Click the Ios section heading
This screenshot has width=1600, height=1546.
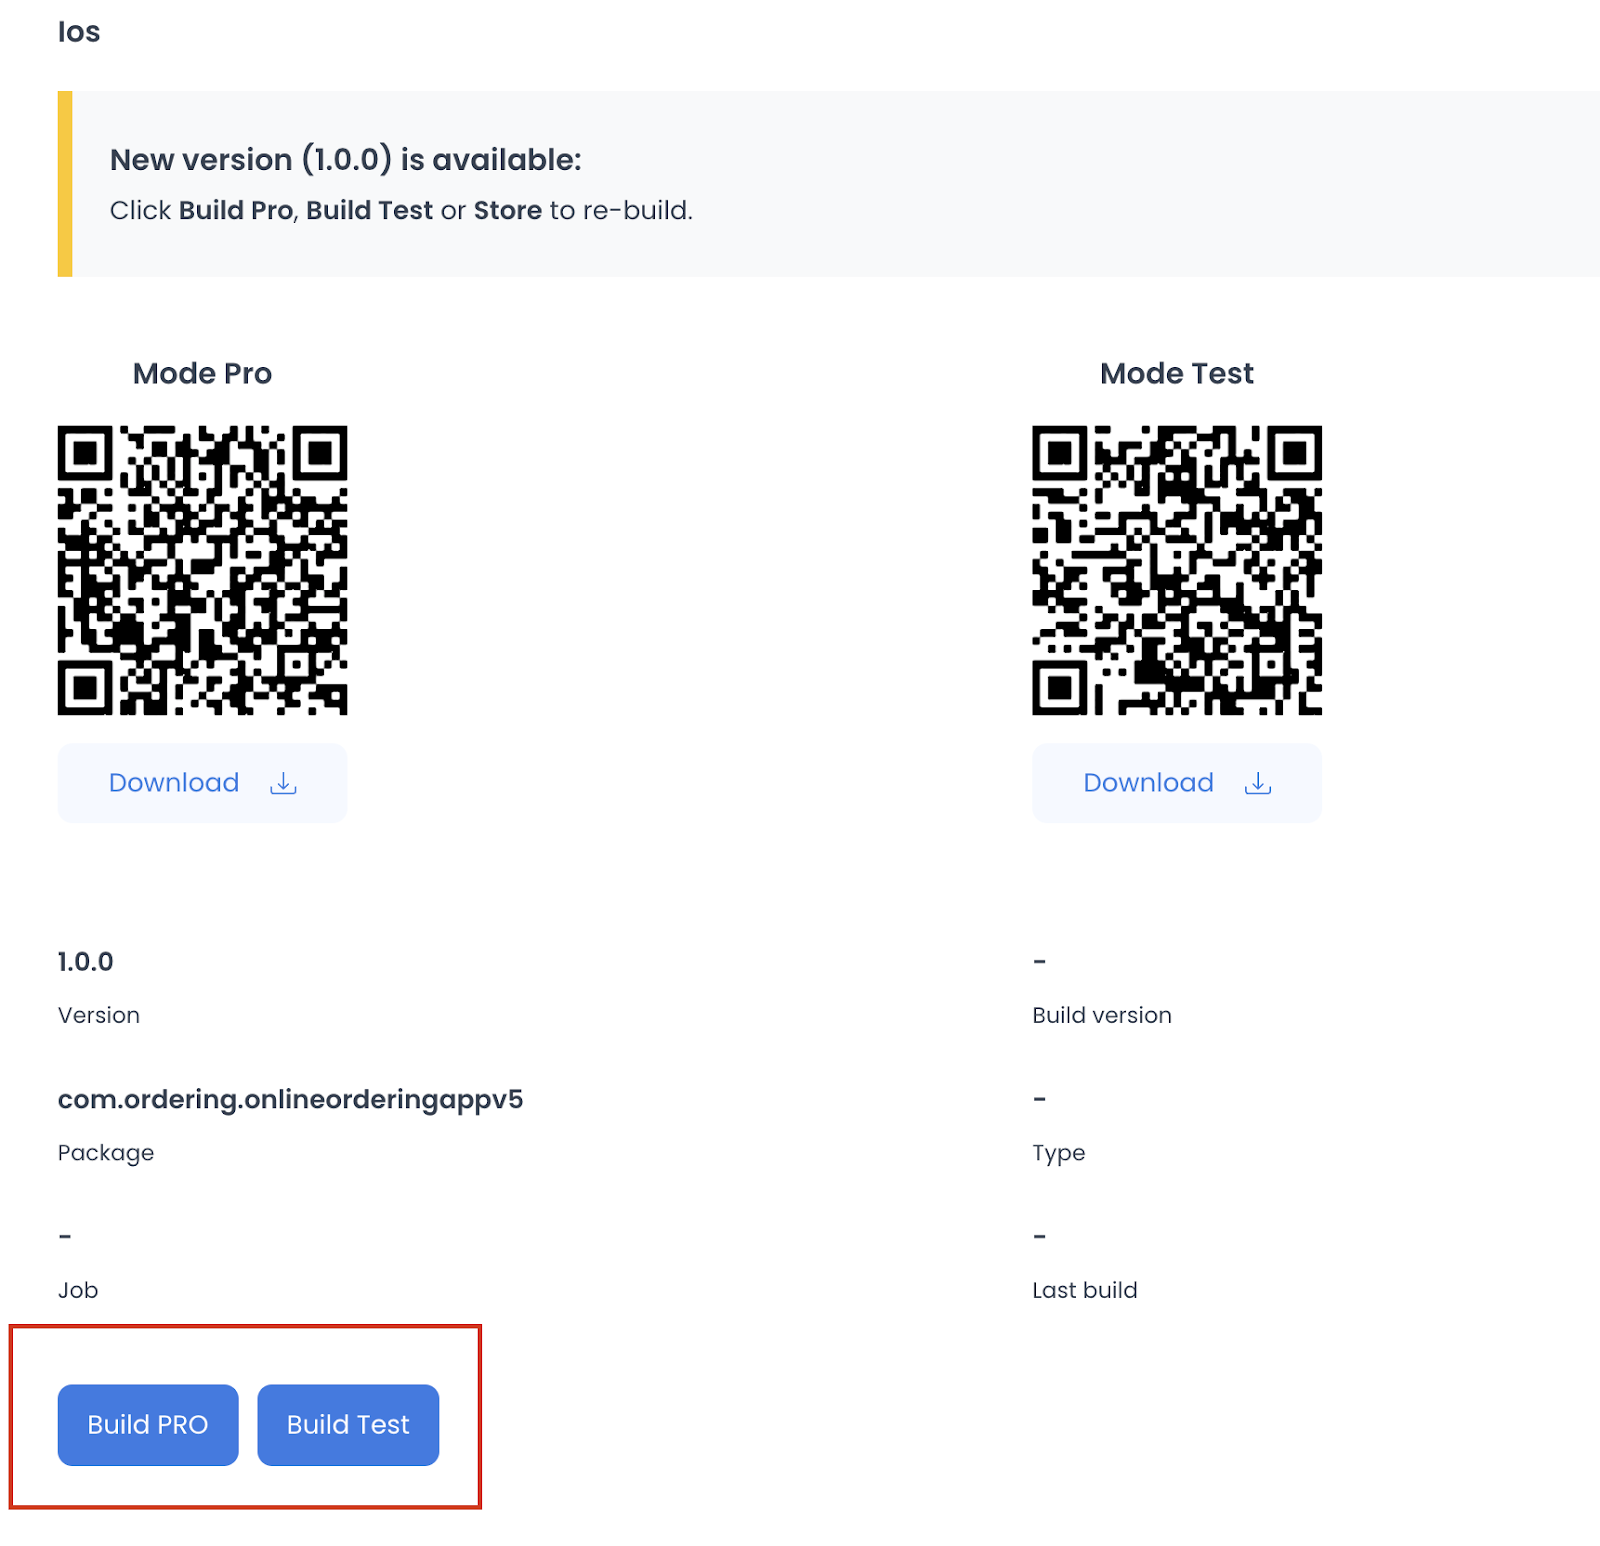pos(79,32)
